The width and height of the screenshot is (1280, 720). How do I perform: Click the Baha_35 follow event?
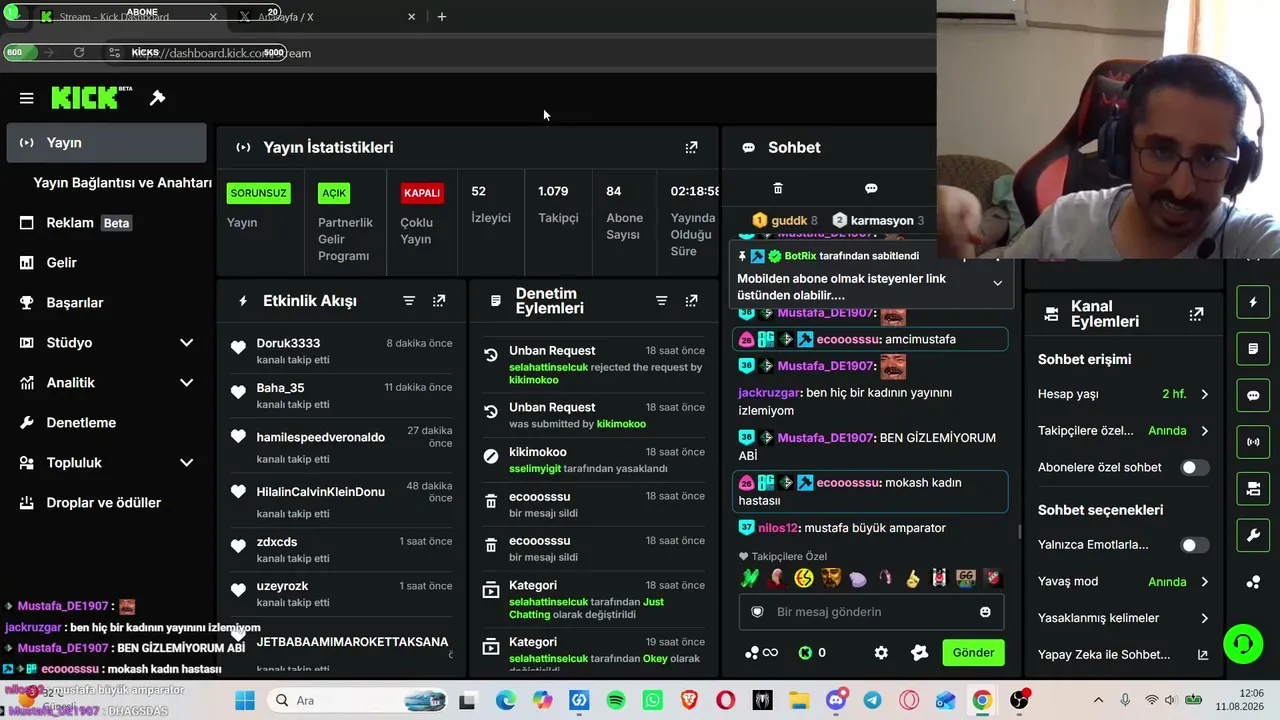click(x=341, y=396)
